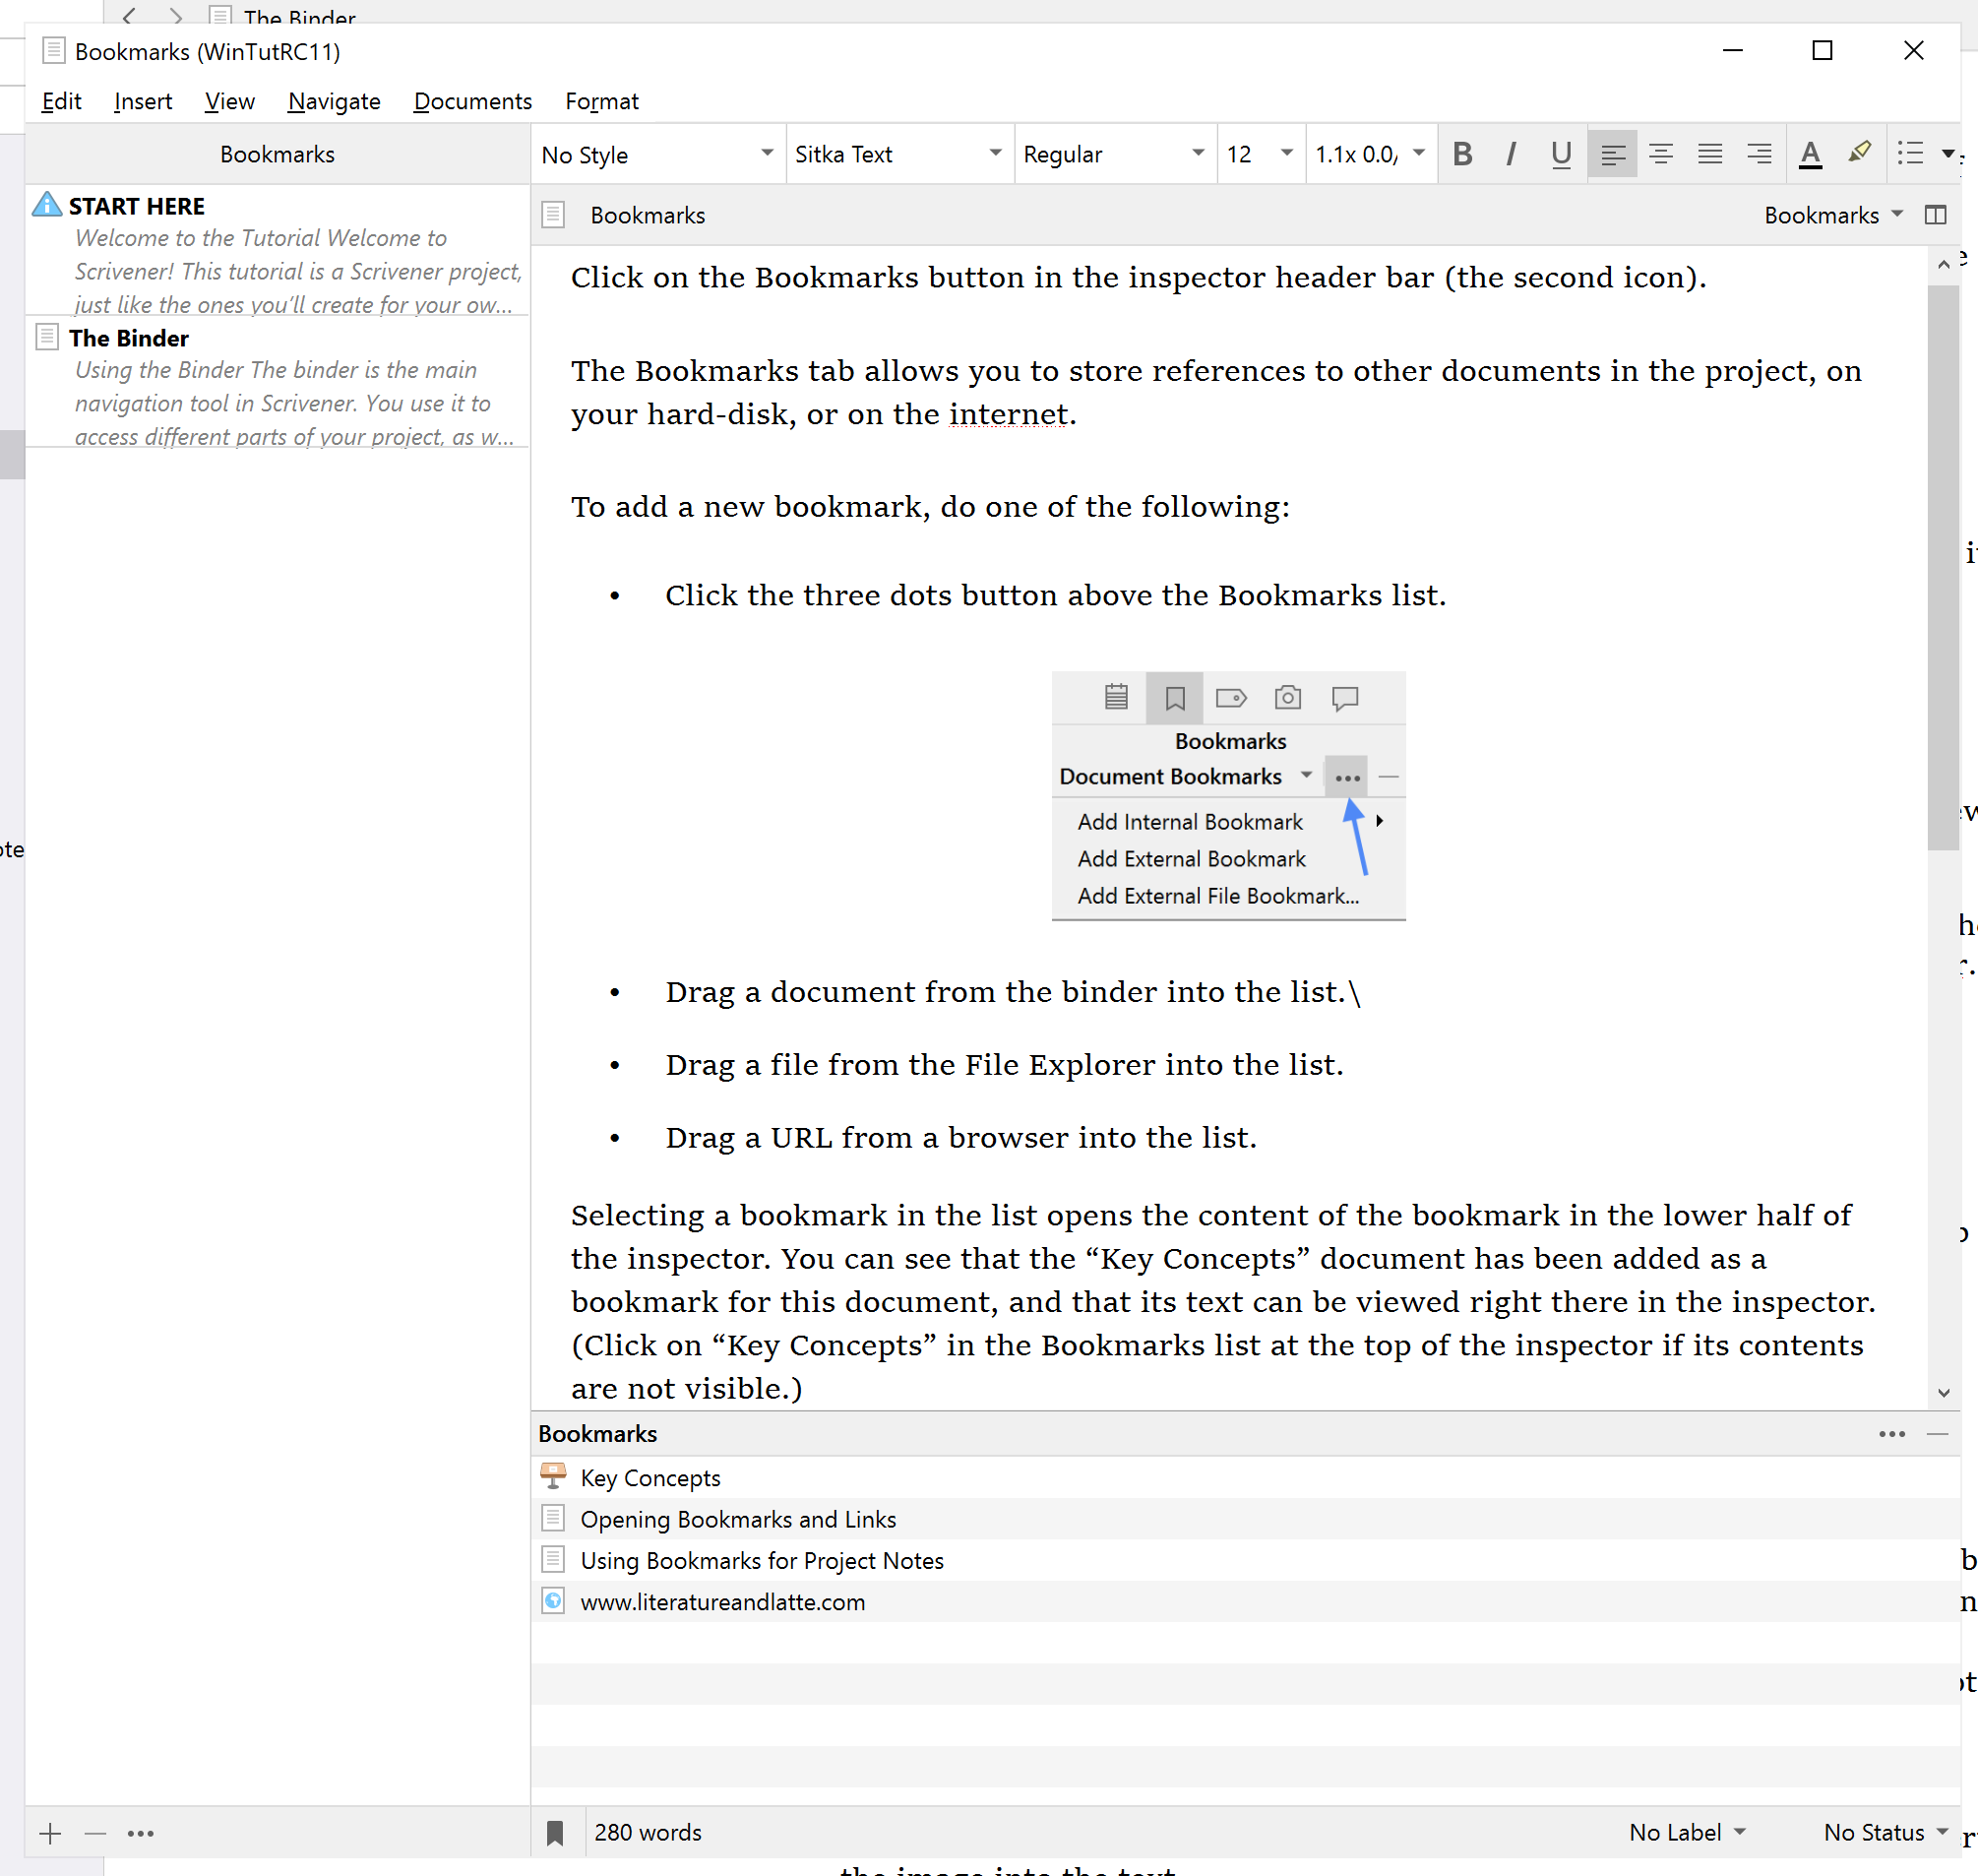Open text color picker
Image resolution: width=1978 pixels, height=1876 pixels.
click(1810, 154)
